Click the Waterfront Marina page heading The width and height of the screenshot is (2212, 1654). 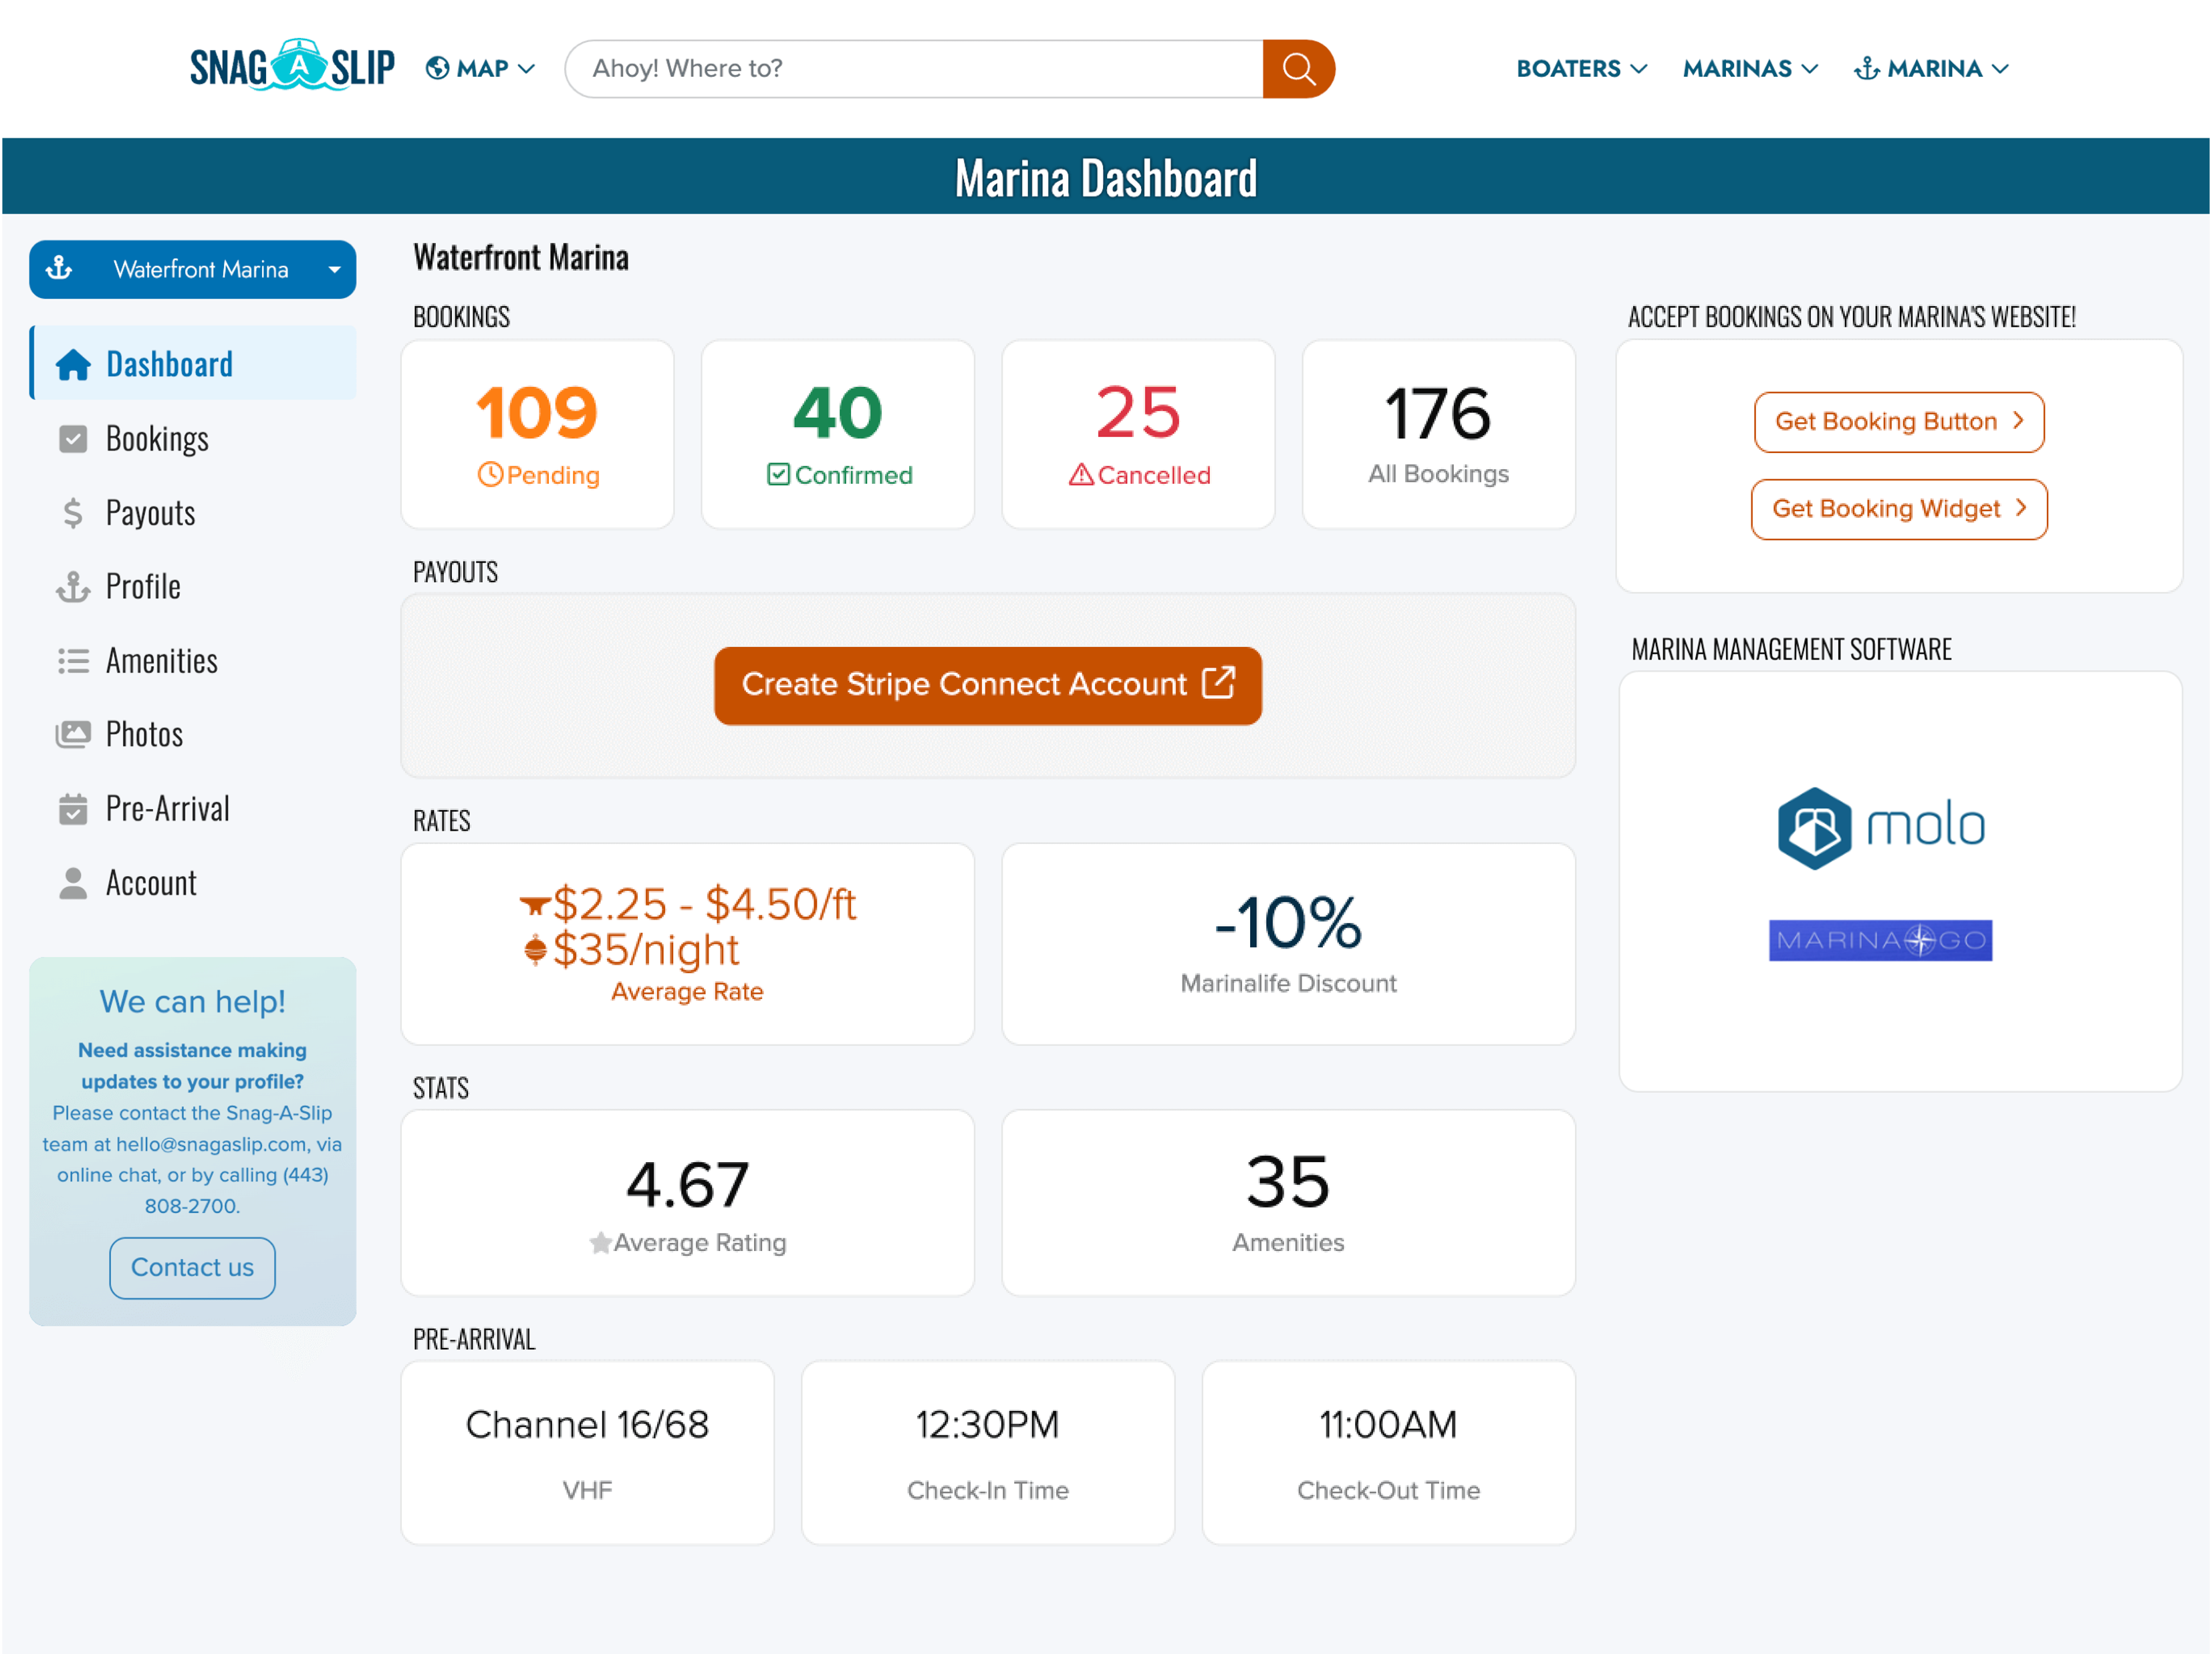pos(521,257)
